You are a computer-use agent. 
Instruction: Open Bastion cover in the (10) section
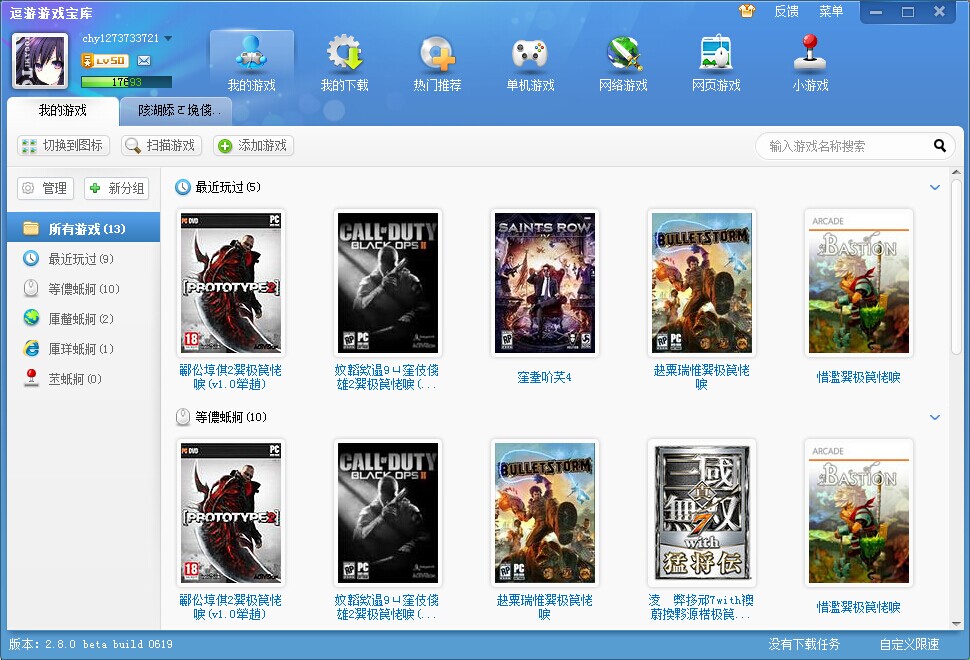(859, 513)
